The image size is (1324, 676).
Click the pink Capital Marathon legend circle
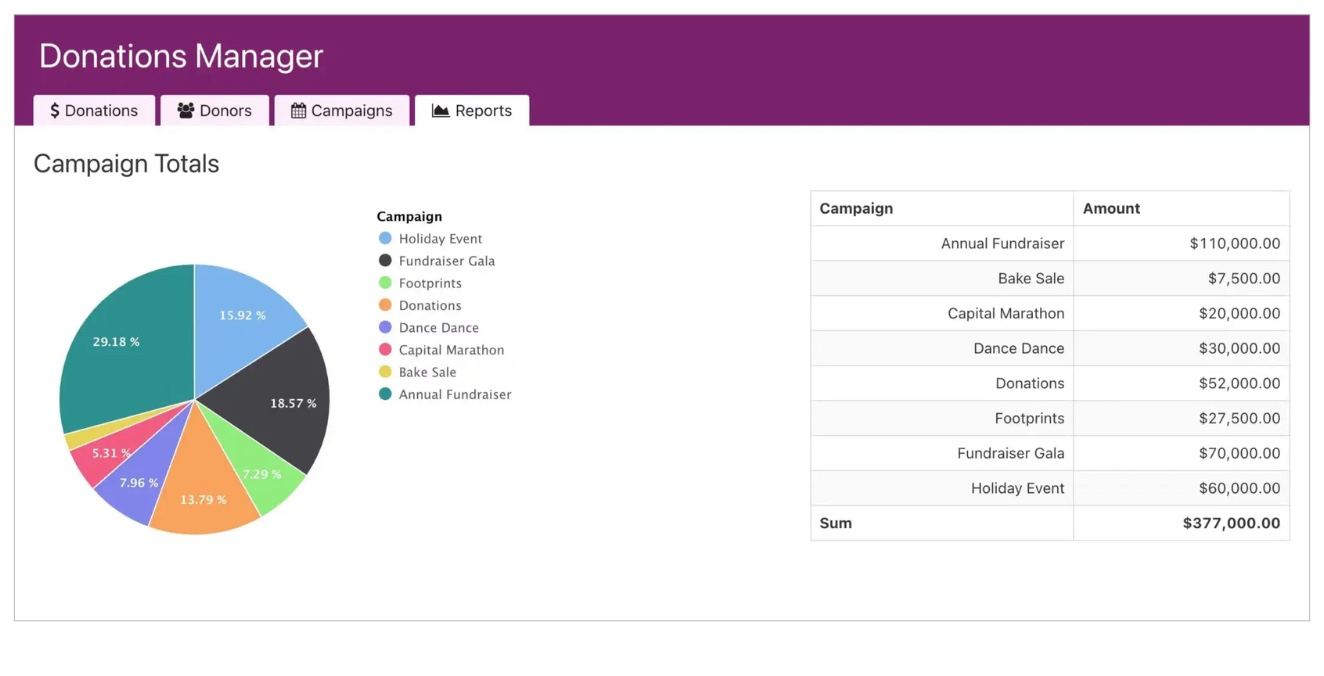tap(385, 350)
